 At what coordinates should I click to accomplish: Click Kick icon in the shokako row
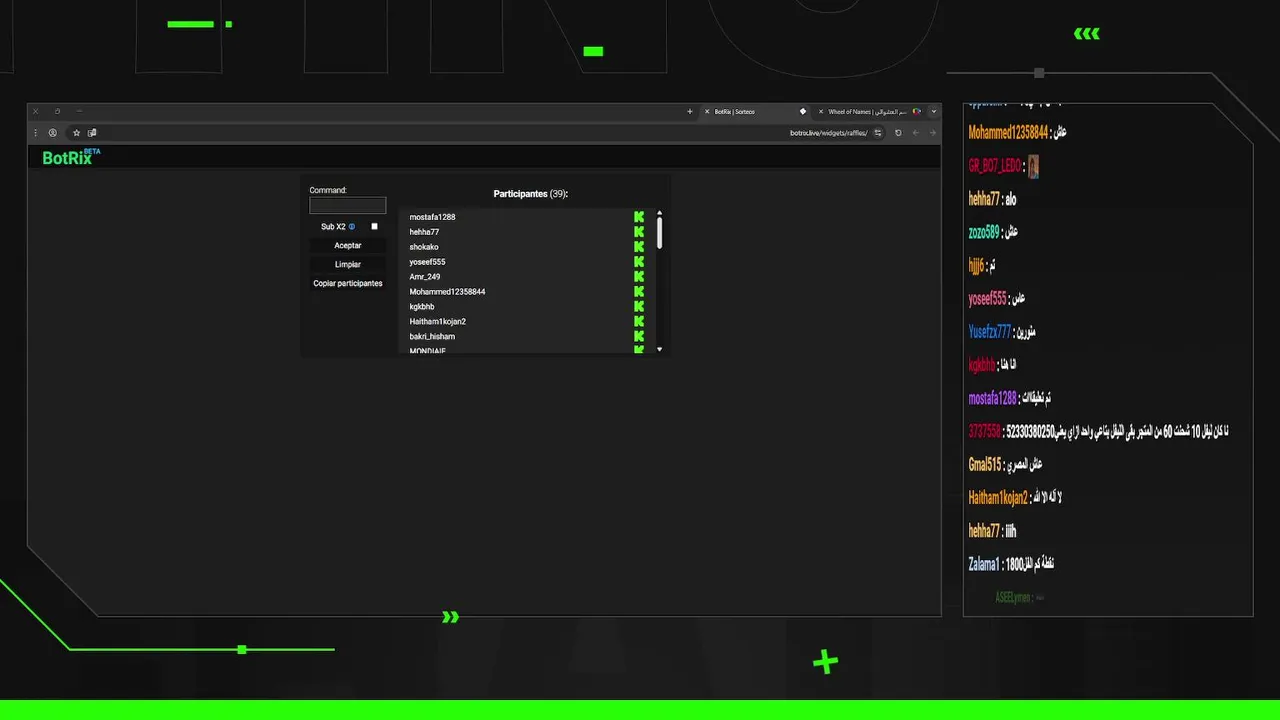click(x=639, y=247)
